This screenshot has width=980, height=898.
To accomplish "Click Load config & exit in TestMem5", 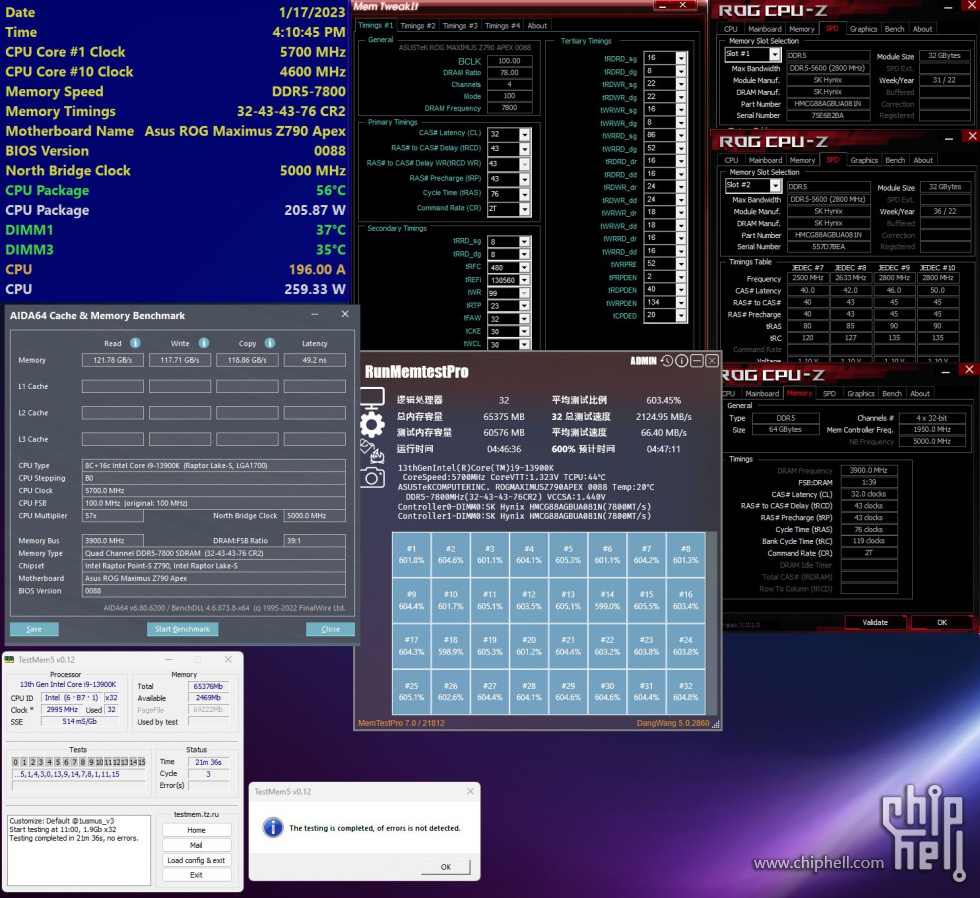I will [196, 860].
